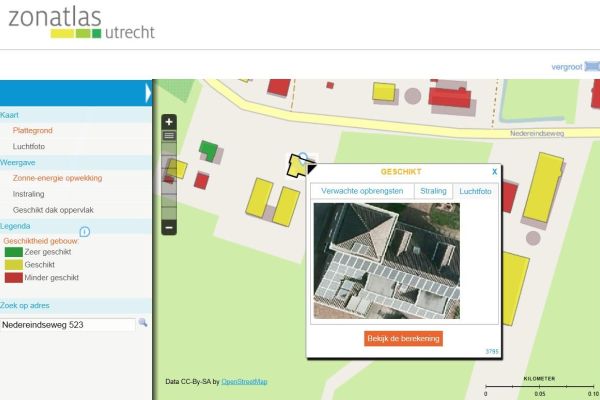The image size is (600, 400).
Task: Select Plattegrond map type
Action: (x=33, y=130)
